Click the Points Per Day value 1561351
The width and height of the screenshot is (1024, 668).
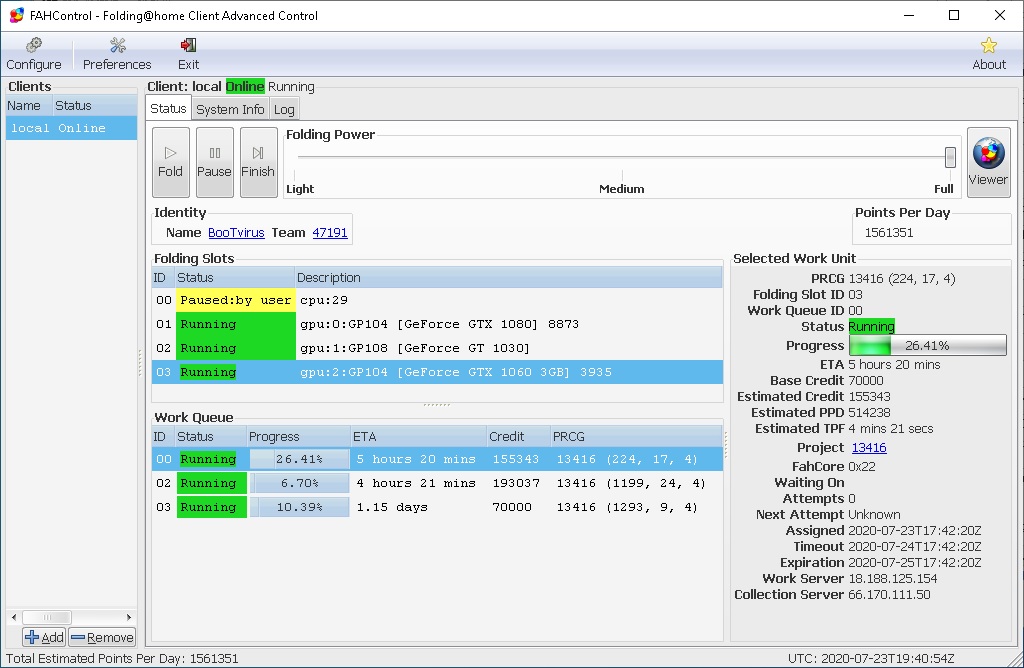click(x=889, y=232)
